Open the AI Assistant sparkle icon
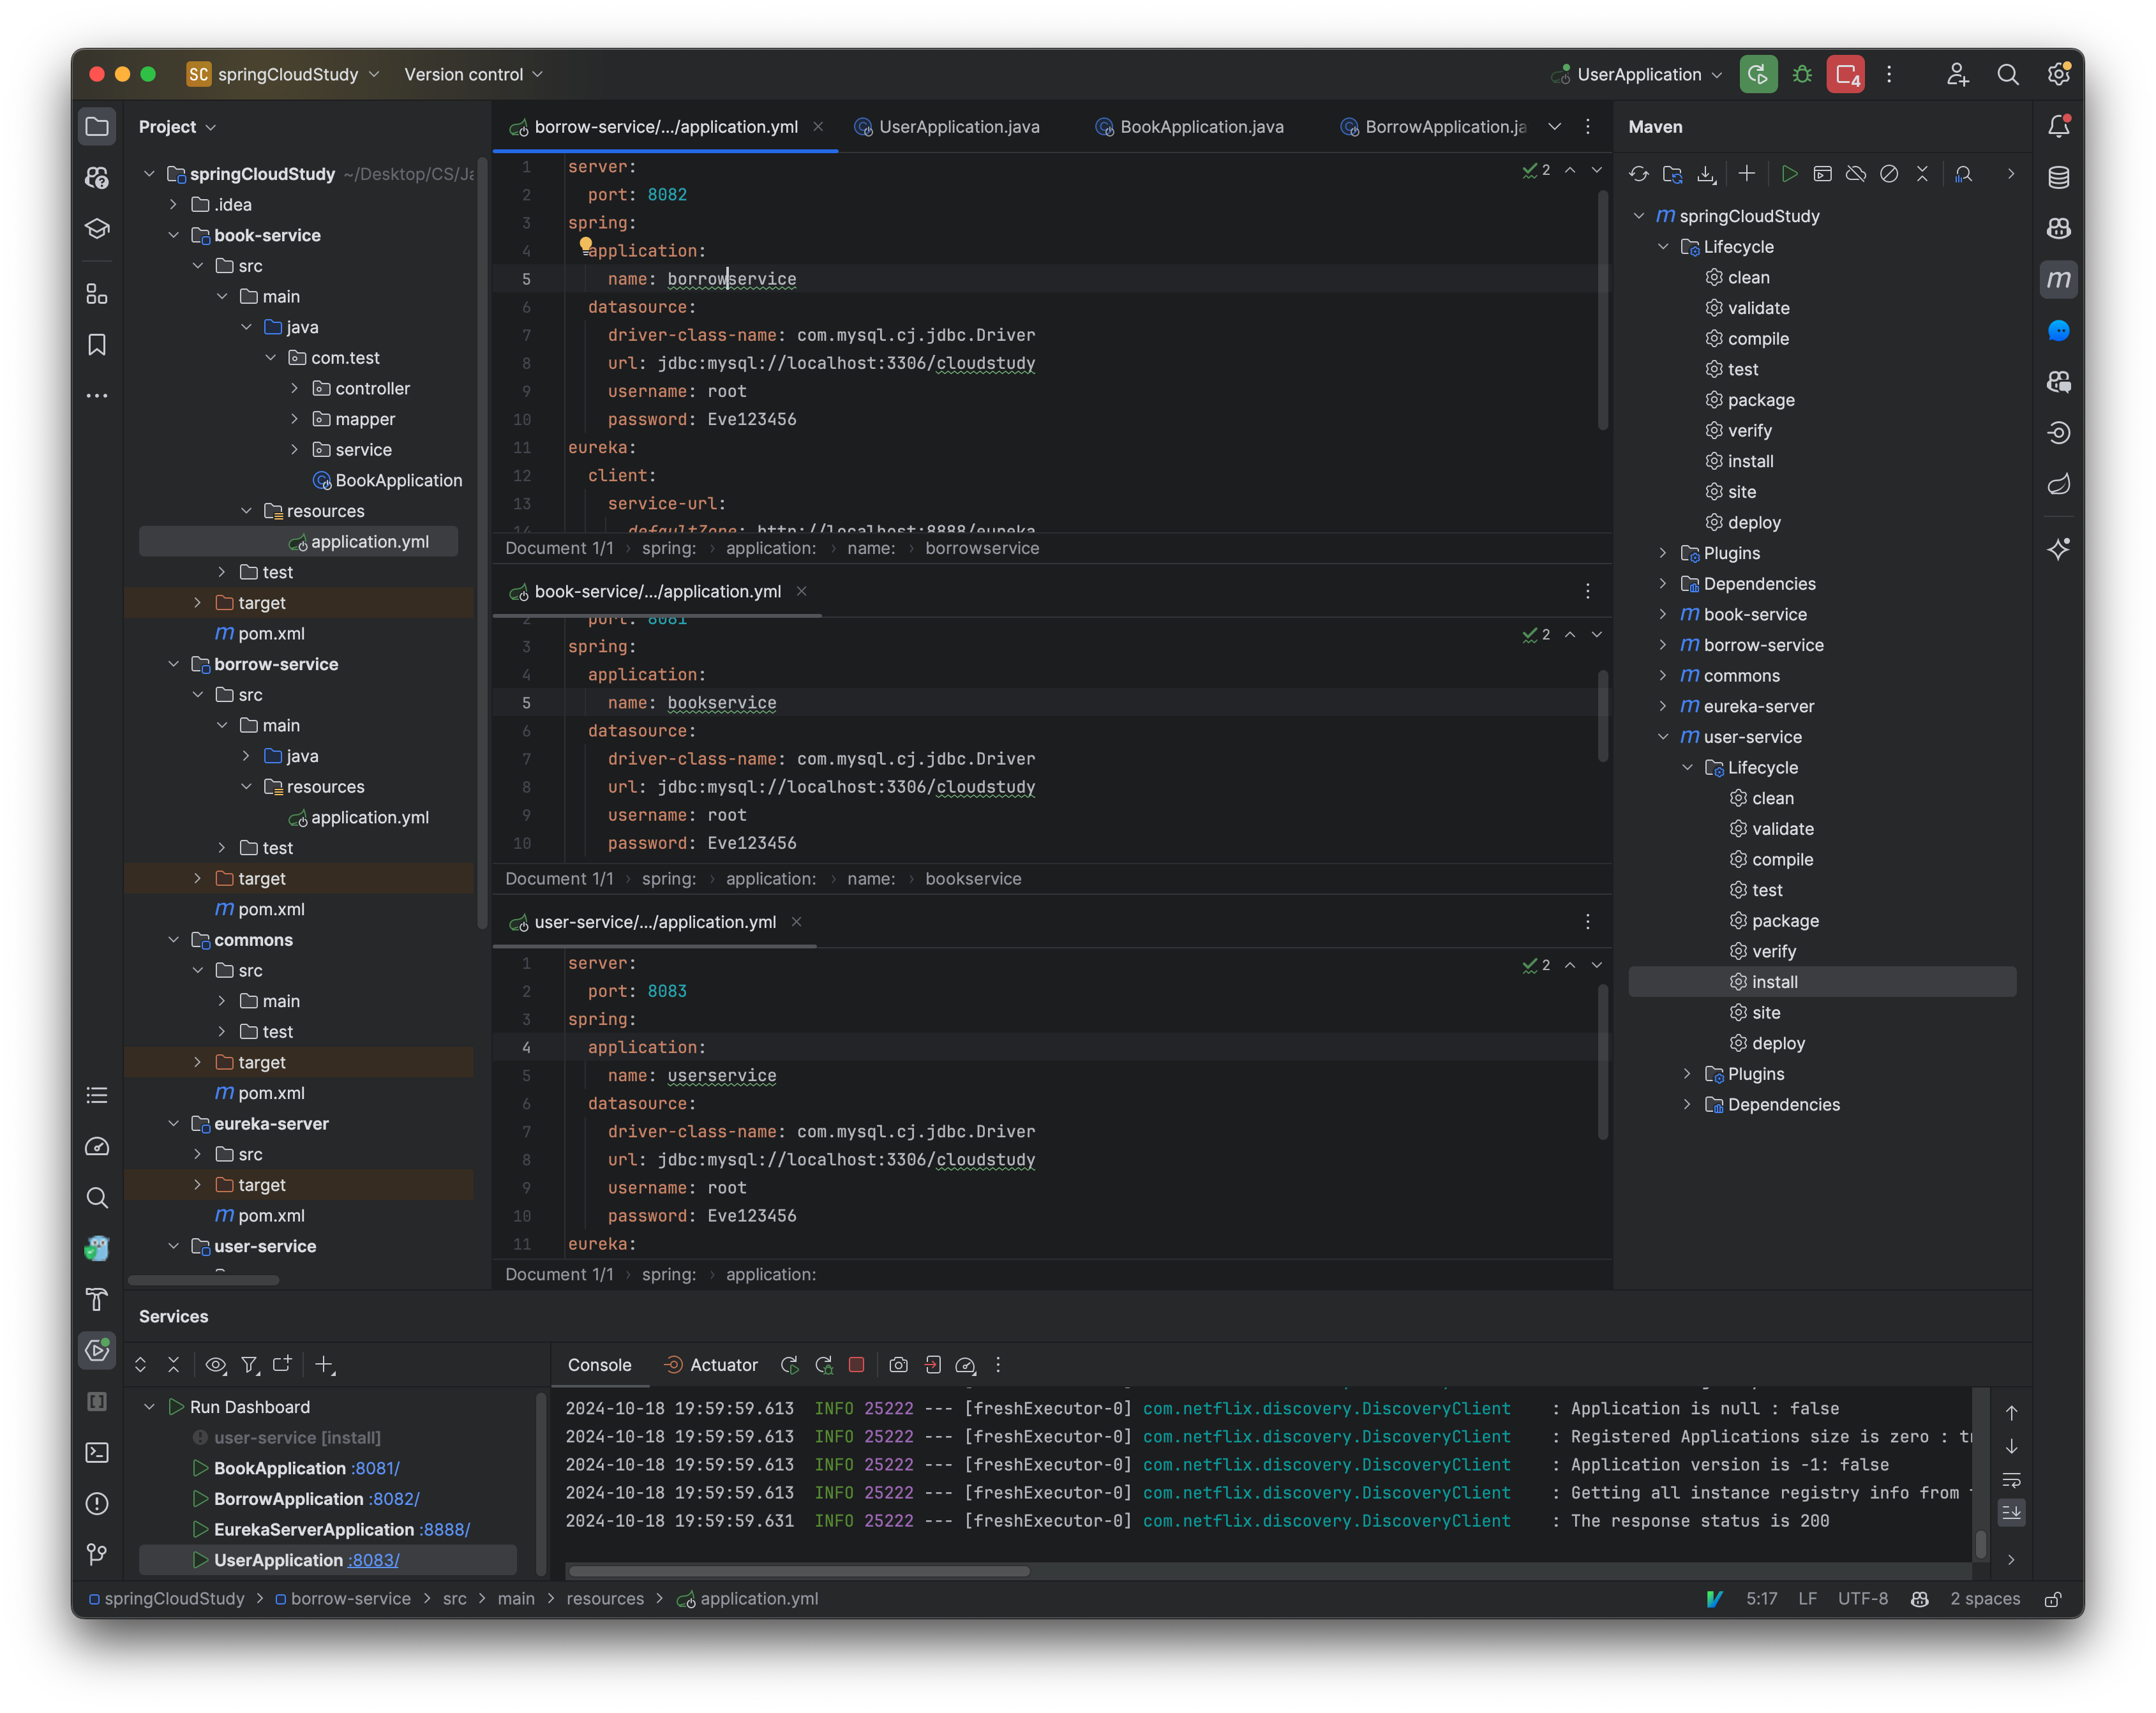Viewport: 2156px width, 1713px height. (x=2059, y=548)
